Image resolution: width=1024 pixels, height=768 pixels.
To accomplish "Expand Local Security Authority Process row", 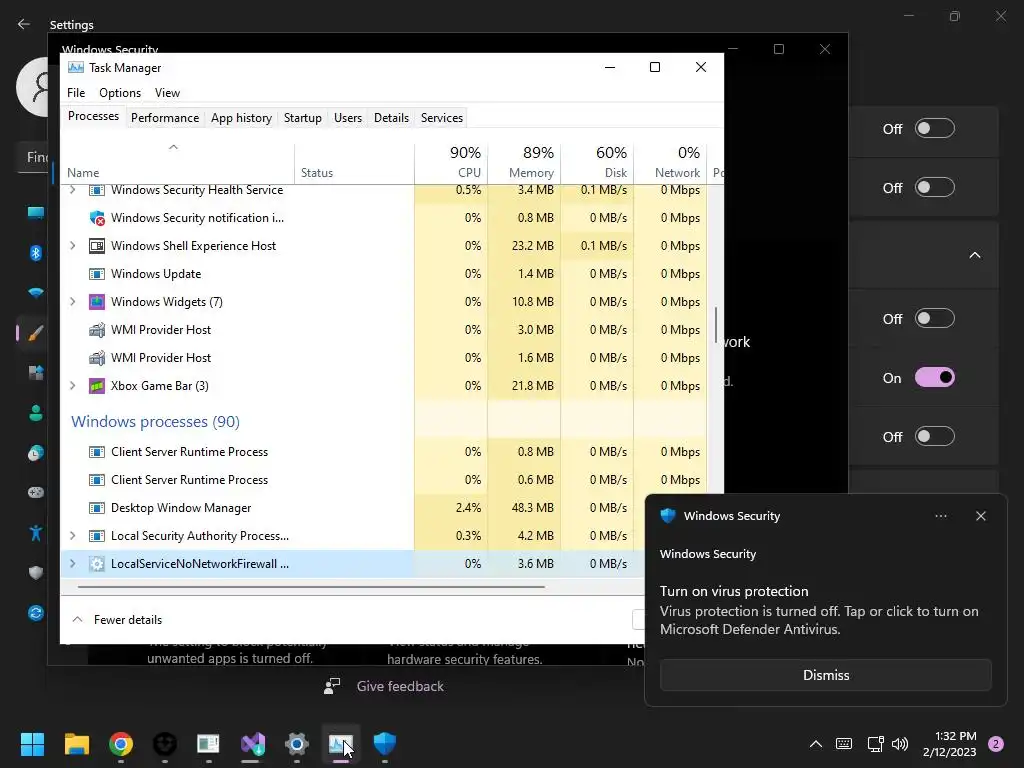I will (x=72, y=536).
